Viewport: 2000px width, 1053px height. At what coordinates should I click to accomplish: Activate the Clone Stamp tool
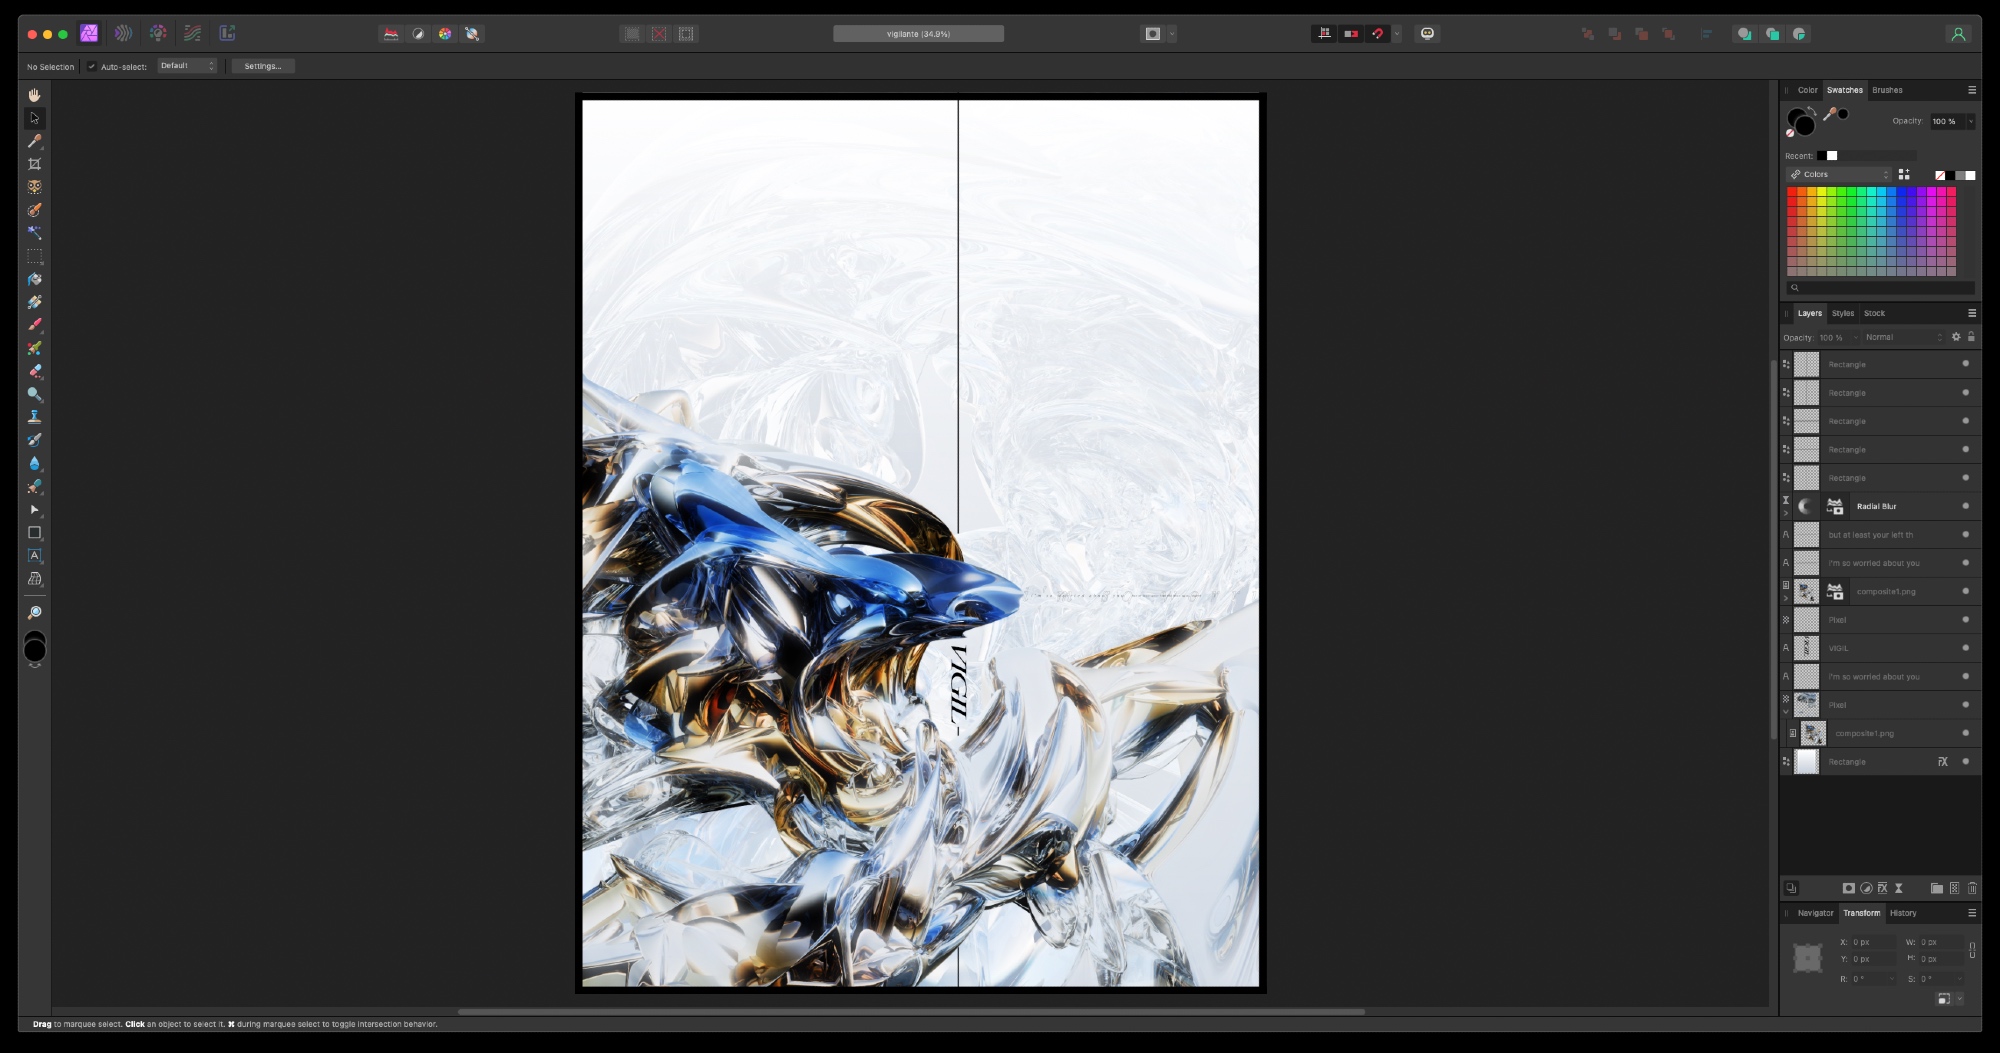[34, 417]
